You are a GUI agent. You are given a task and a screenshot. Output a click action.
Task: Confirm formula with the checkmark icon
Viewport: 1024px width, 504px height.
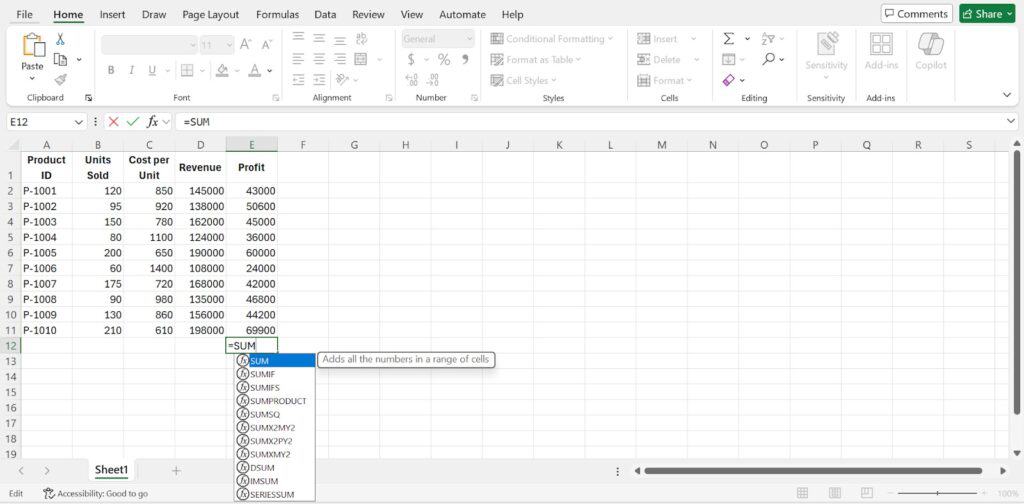(x=133, y=121)
